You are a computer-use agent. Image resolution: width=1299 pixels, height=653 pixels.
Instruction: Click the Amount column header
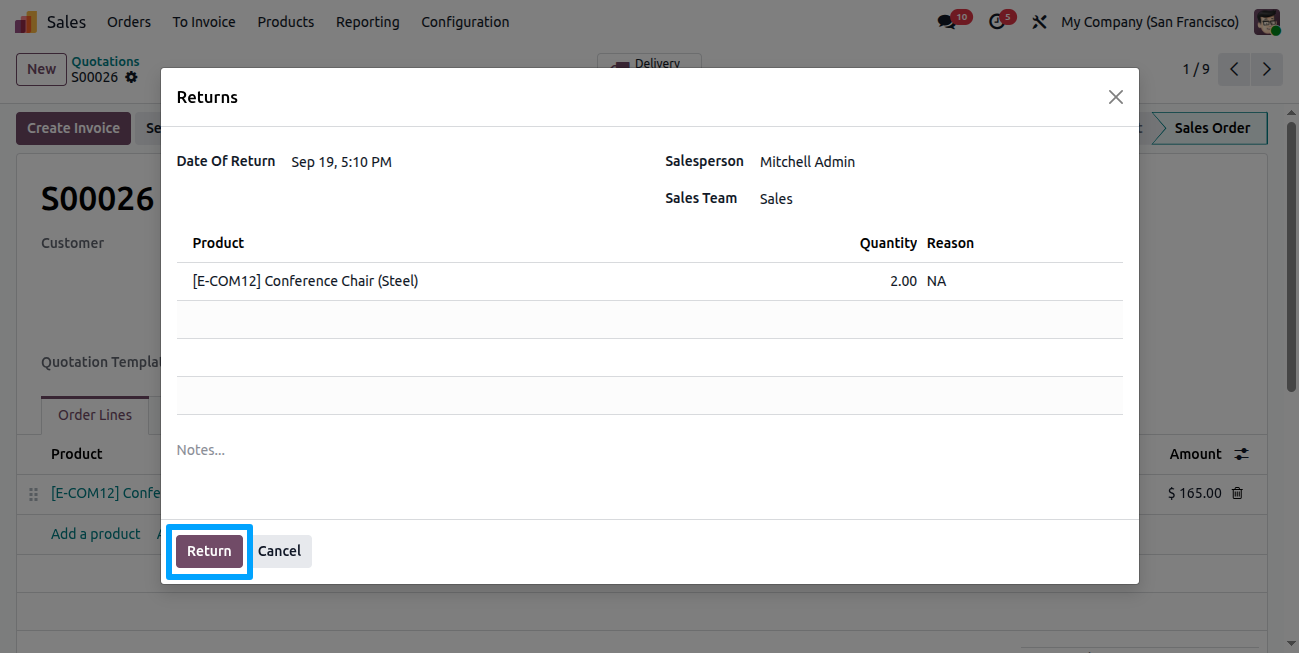(1195, 454)
